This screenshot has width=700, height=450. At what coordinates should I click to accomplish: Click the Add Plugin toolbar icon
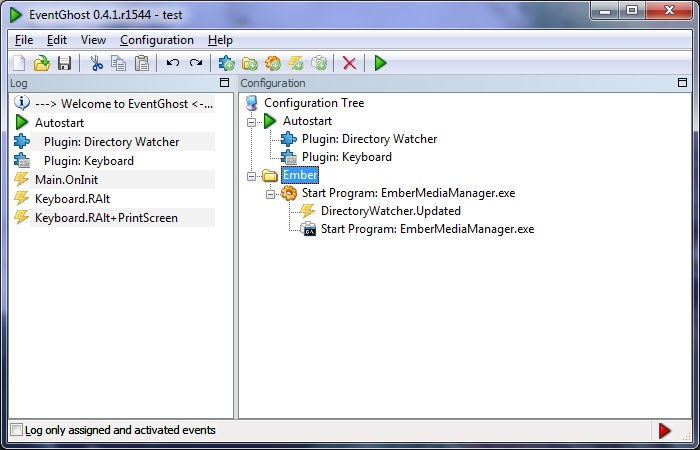(x=226, y=63)
